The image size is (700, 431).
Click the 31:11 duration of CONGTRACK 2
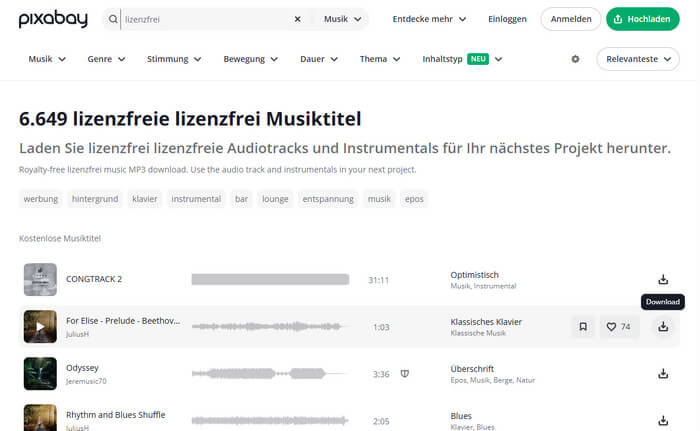(x=379, y=280)
